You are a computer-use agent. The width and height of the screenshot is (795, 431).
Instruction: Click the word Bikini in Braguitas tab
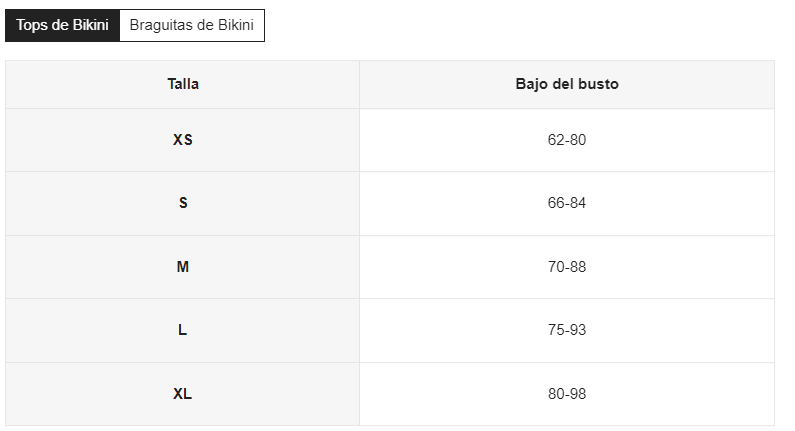236,25
